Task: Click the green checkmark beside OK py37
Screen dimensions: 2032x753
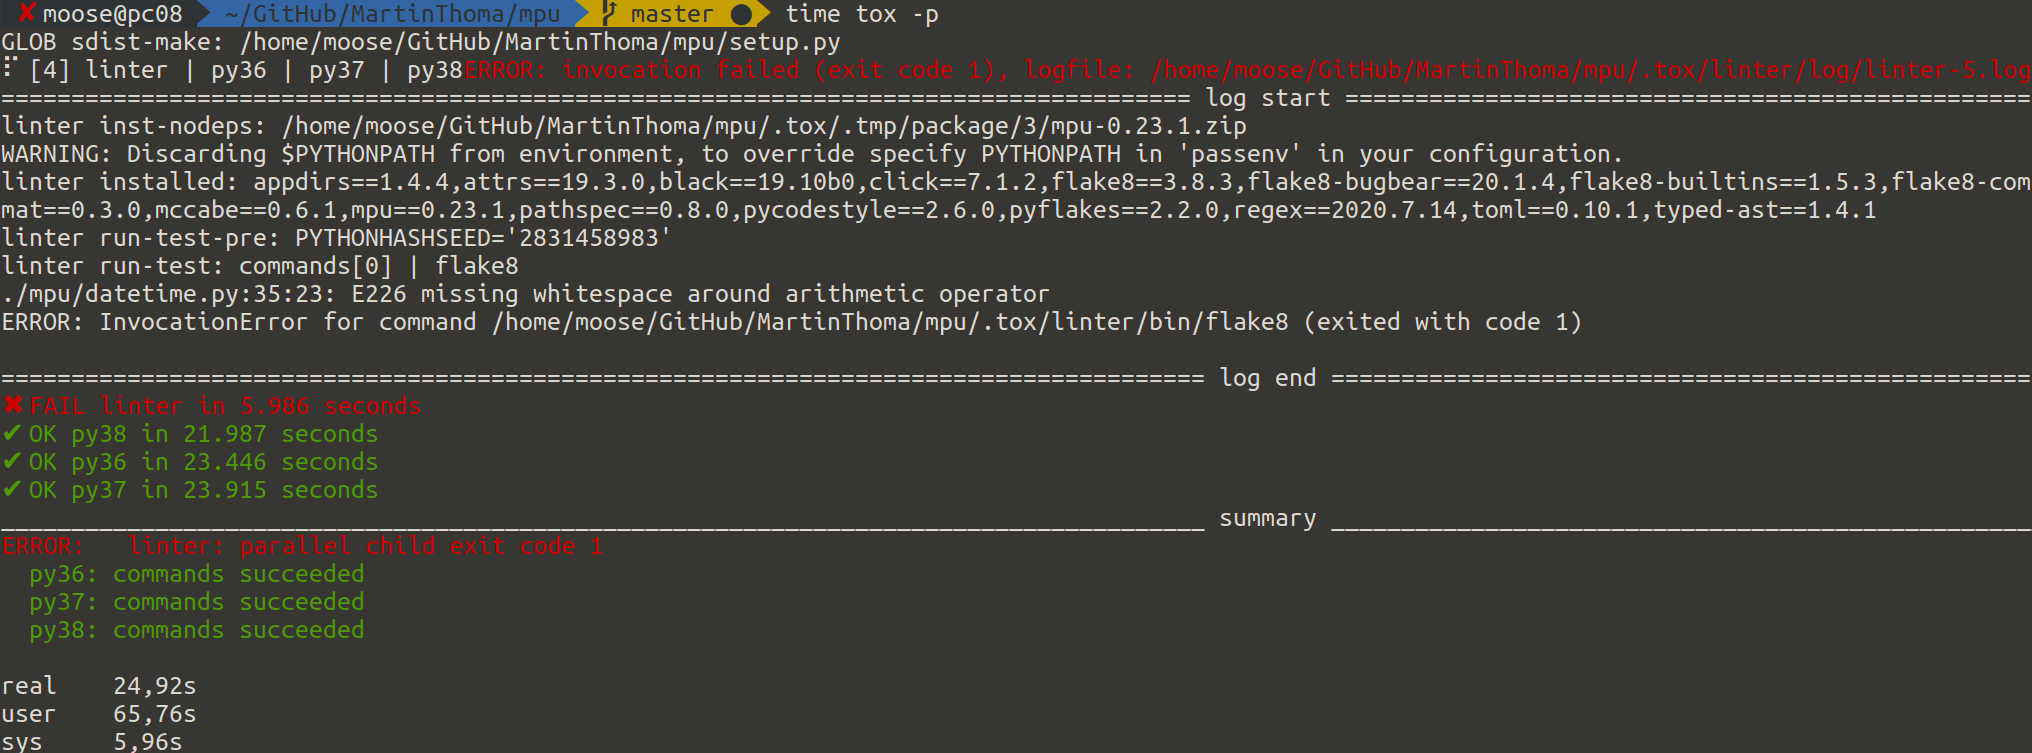Action: pos(12,489)
